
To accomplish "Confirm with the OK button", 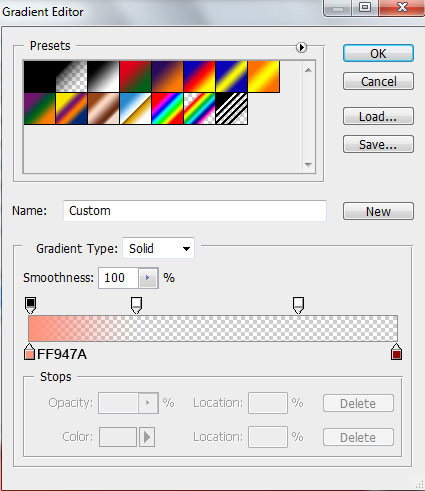I will point(378,53).
